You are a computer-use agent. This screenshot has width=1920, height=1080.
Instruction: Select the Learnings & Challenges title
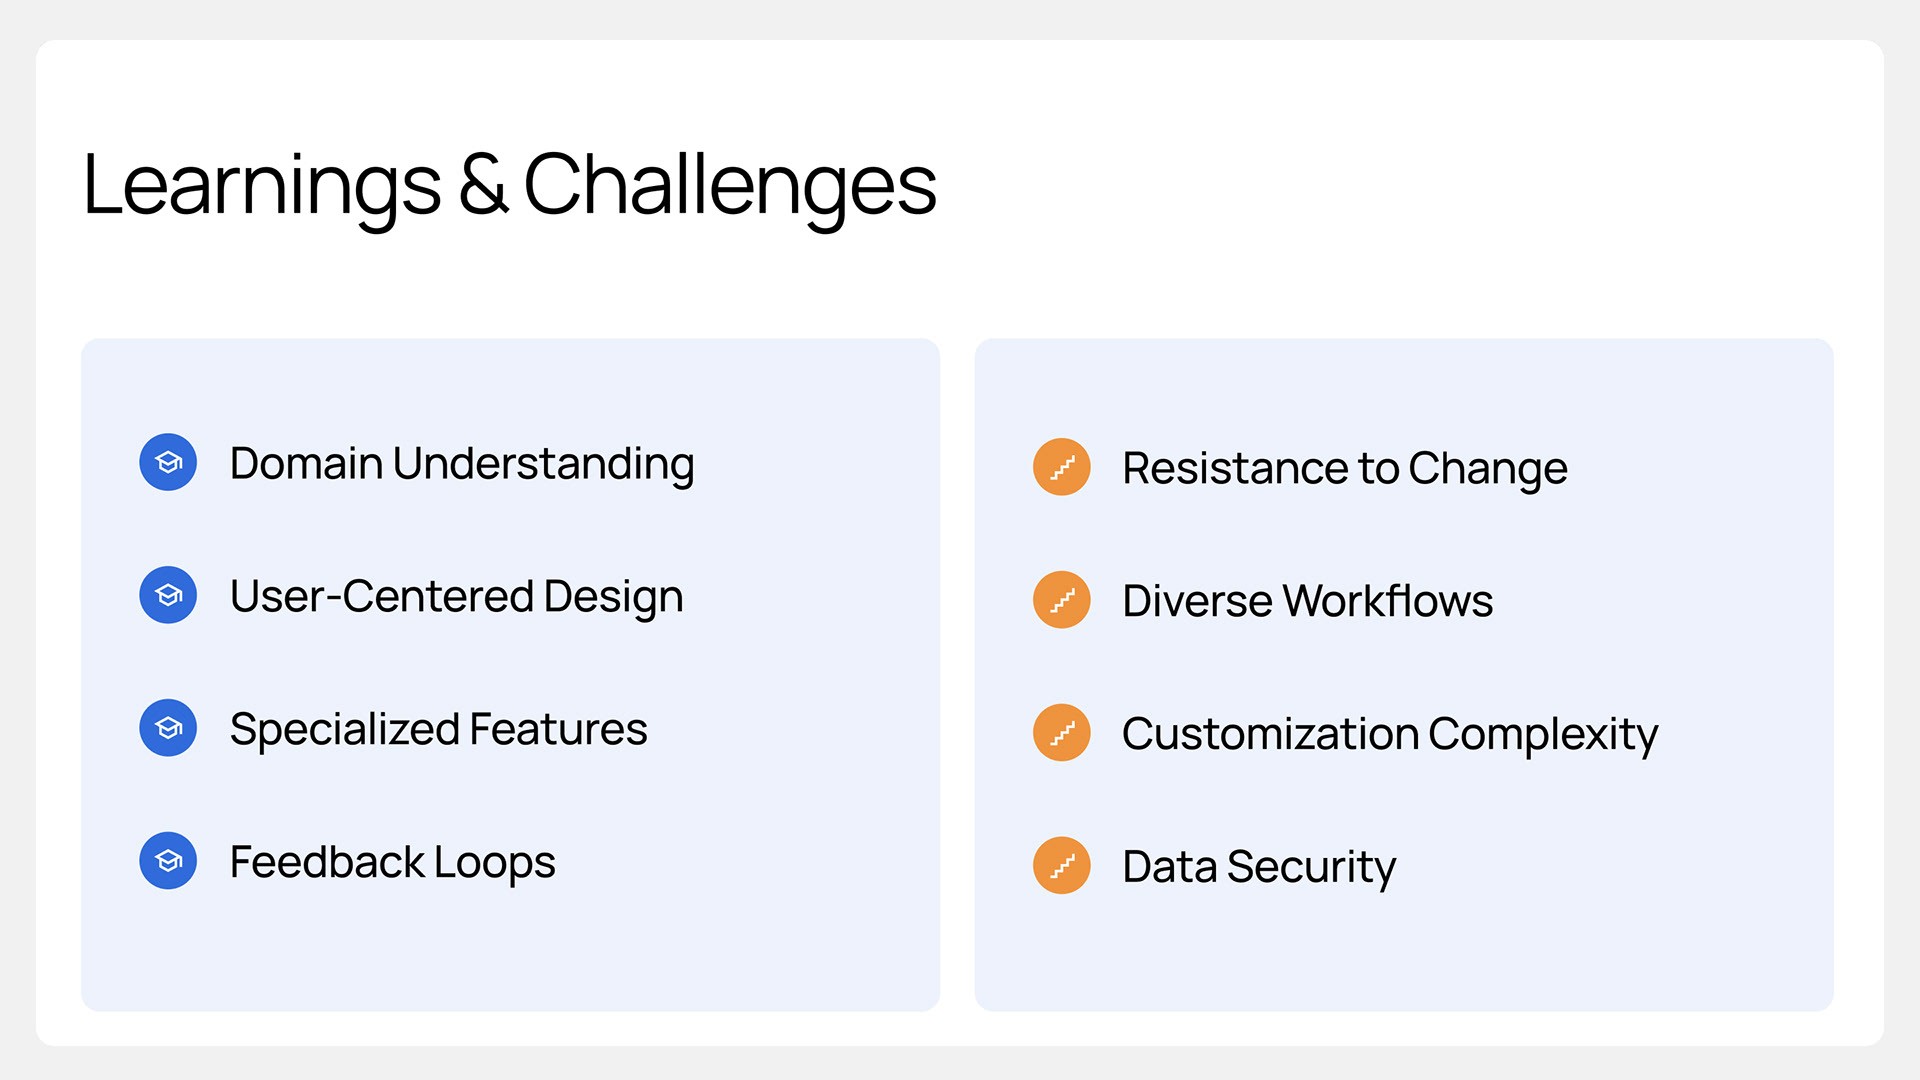coord(510,186)
